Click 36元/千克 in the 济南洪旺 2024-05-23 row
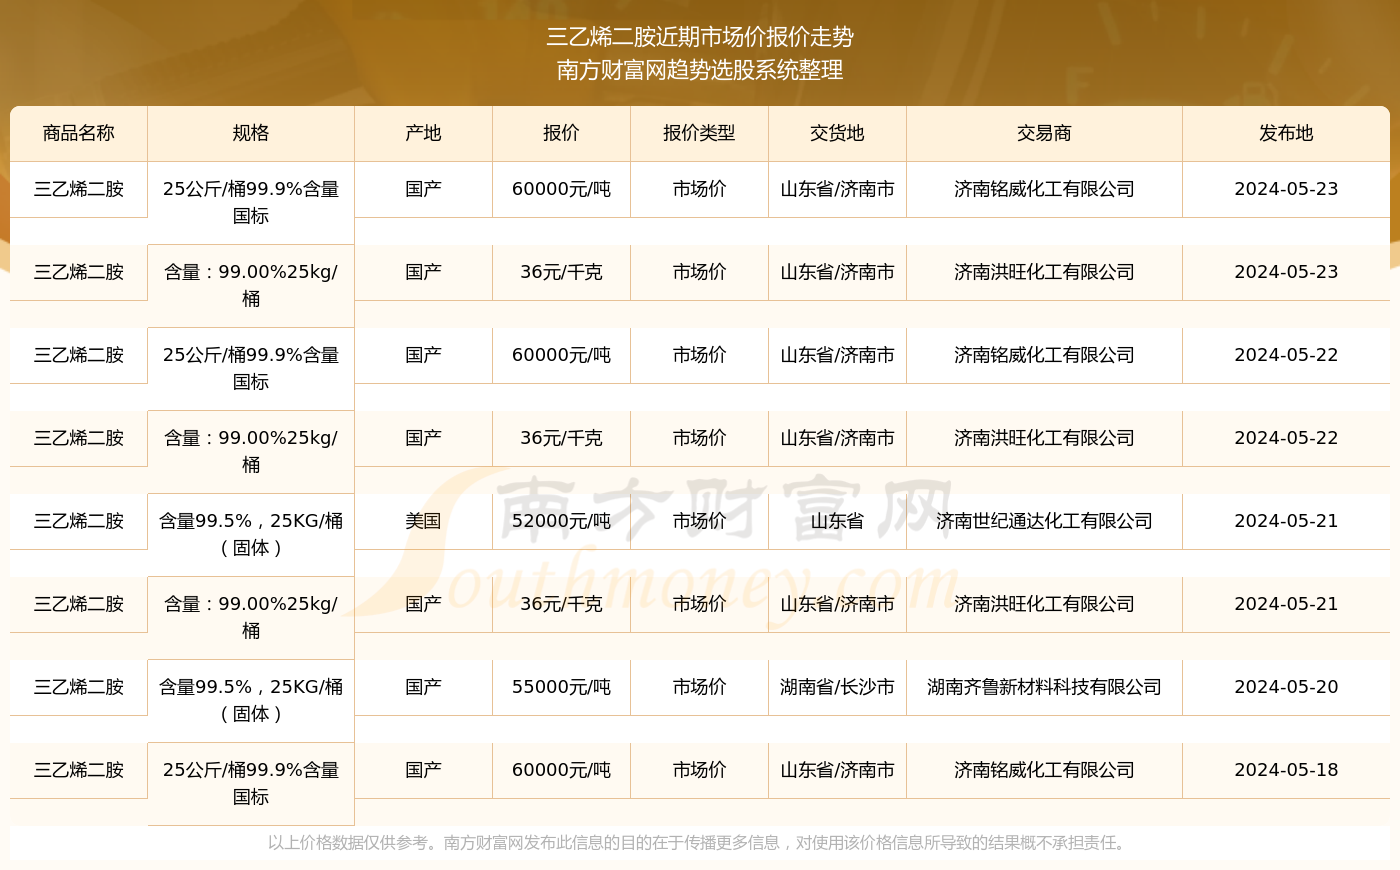The width and height of the screenshot is (1400, 870). (561, 272)
